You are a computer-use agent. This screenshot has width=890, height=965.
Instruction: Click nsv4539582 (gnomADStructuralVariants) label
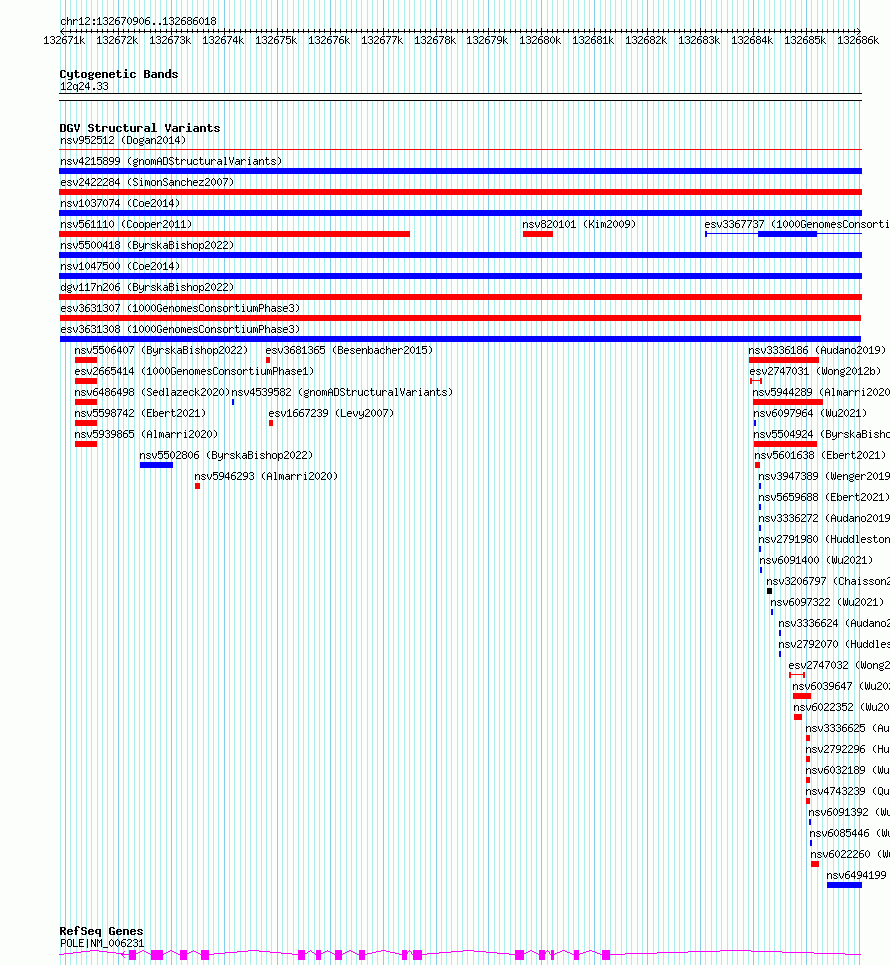point(342,392)
